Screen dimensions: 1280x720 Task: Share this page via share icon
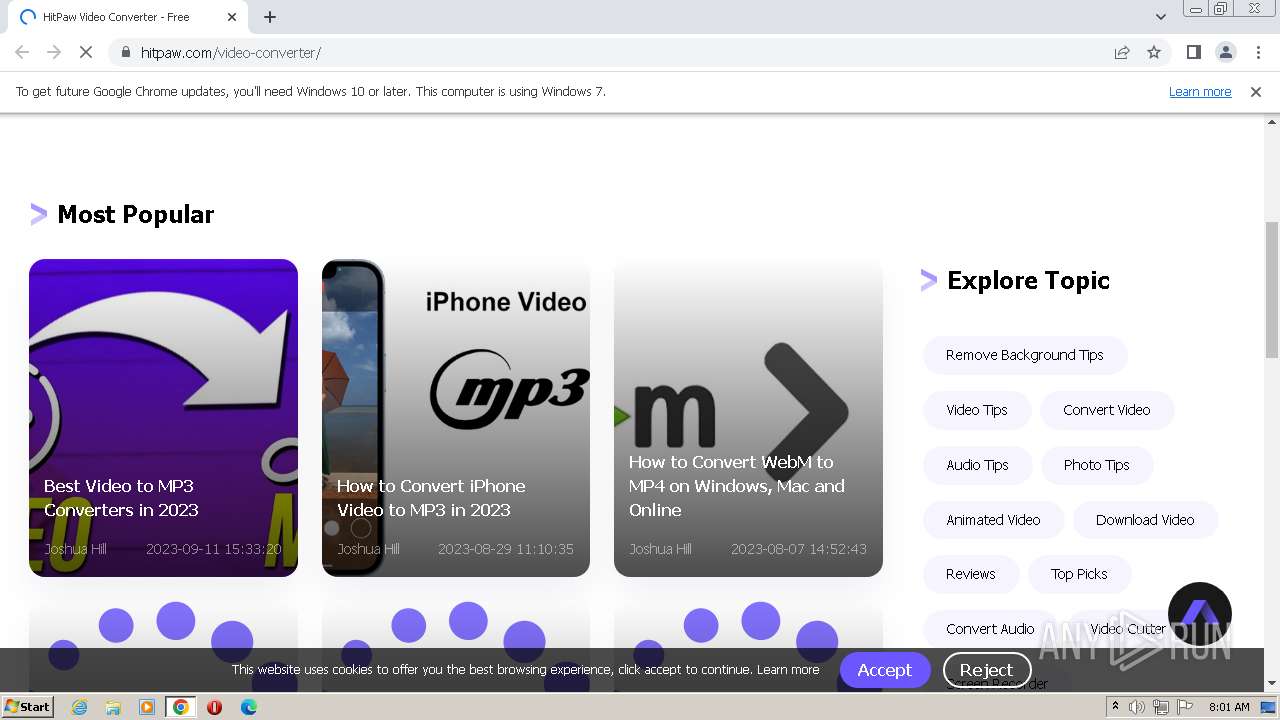point(1122,53)
